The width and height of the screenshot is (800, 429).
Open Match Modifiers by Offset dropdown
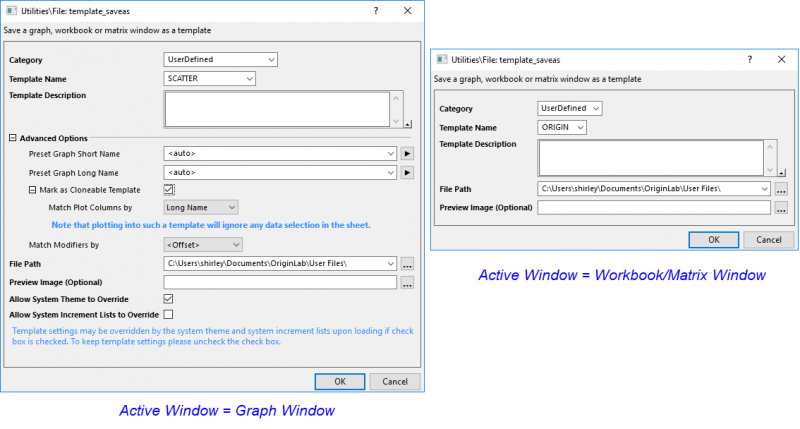click(201, 244)
